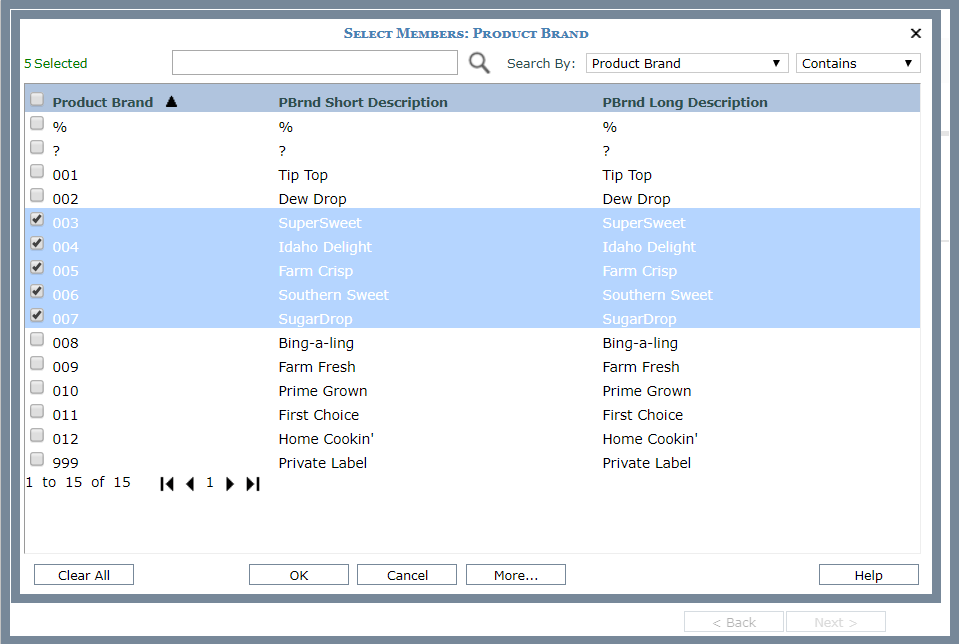Click long description 'Farm Fresh'
Screen dimensions: 959x644
(641, 367)
